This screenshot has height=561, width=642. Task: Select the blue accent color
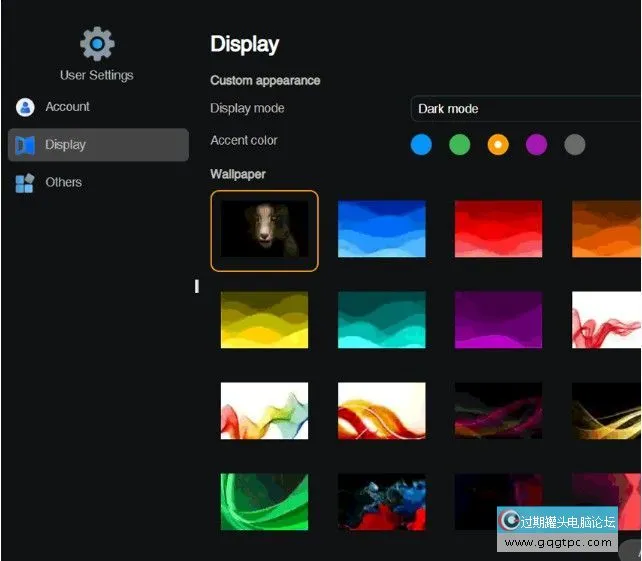(x=421, y=145)
